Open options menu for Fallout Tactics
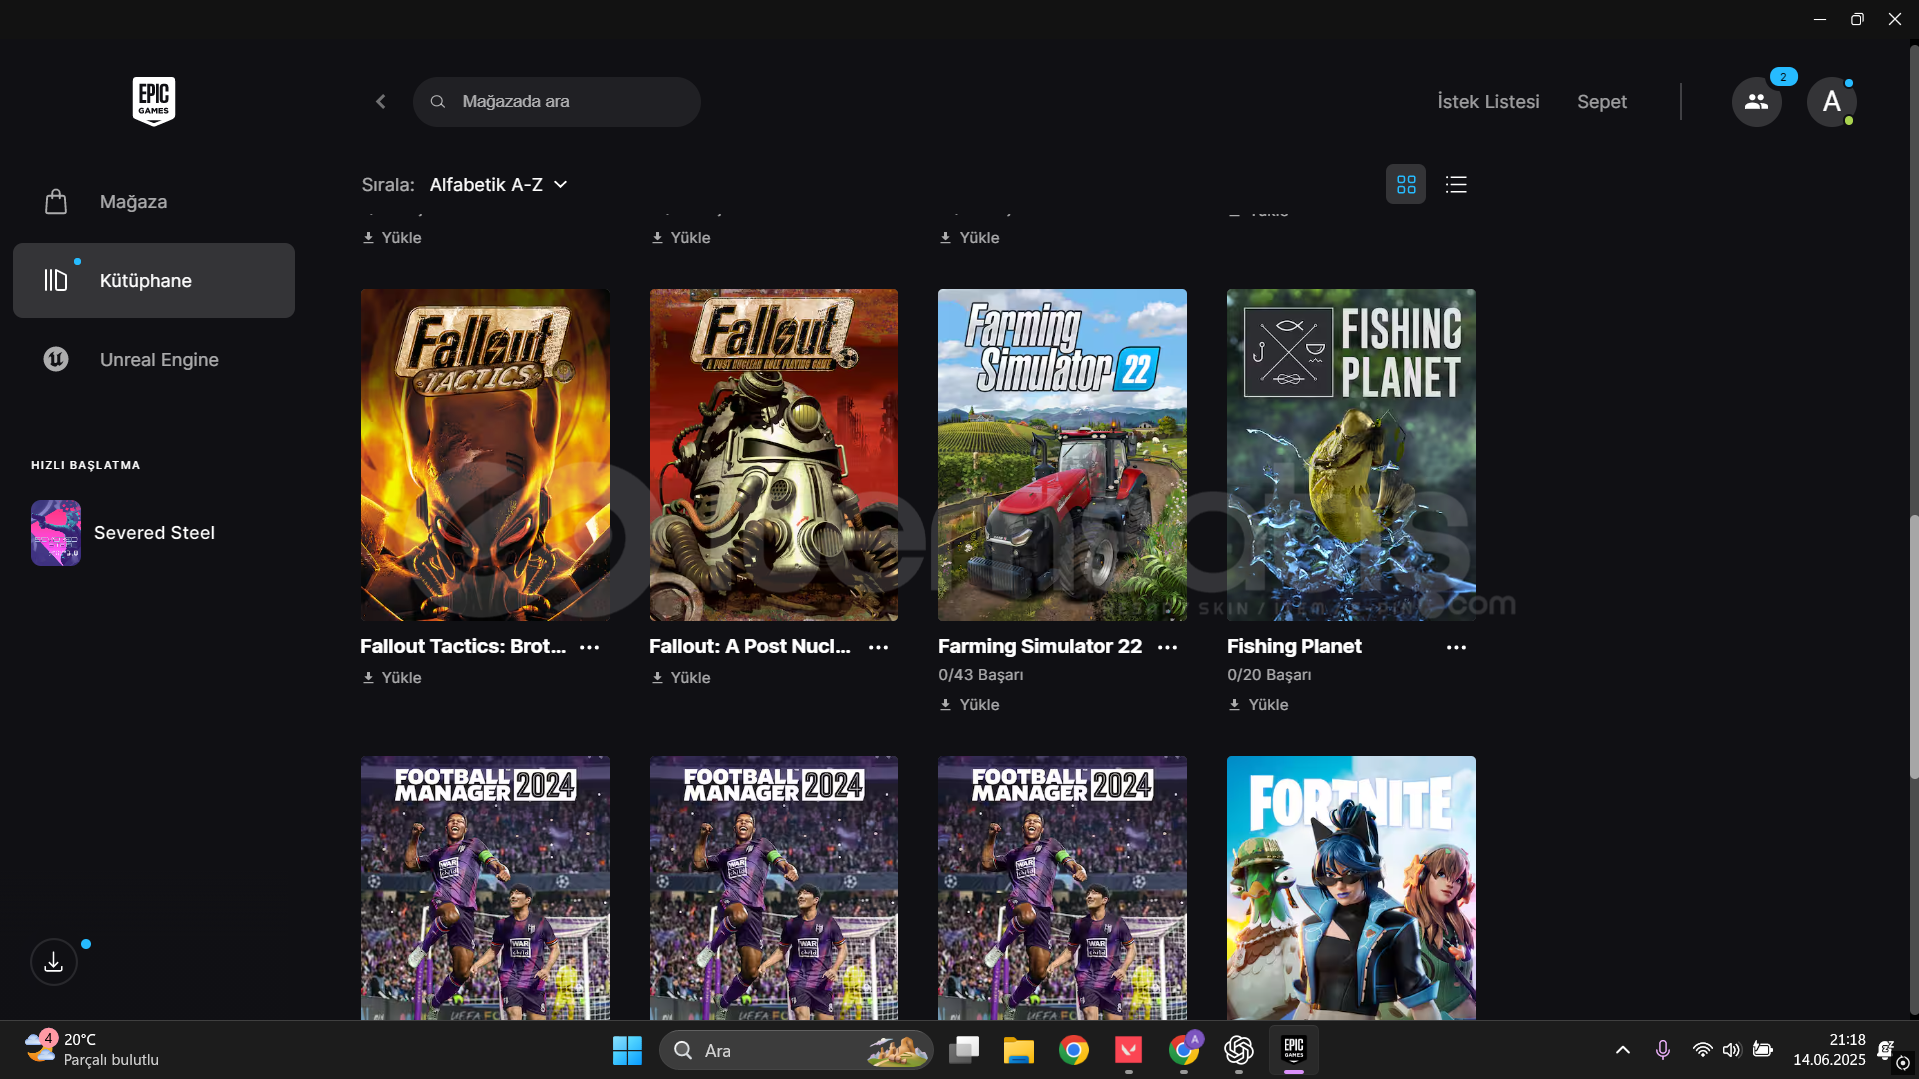Viewport: 1919px width, 1079px height. (x=590, y=648)
